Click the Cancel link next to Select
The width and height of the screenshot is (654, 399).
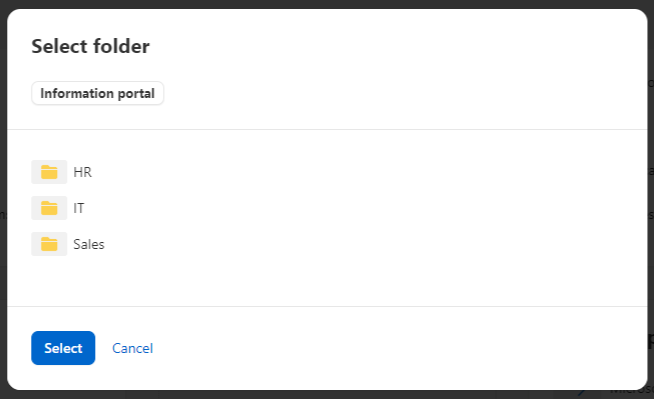click(133, 348)
